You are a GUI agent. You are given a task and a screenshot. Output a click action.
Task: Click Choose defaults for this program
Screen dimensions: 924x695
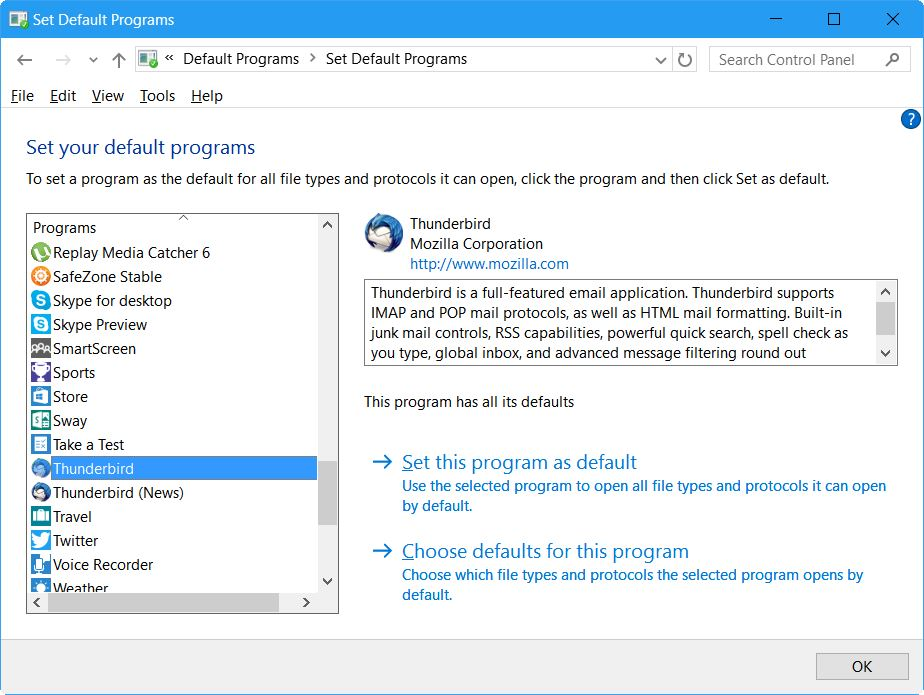pos(545,551)
